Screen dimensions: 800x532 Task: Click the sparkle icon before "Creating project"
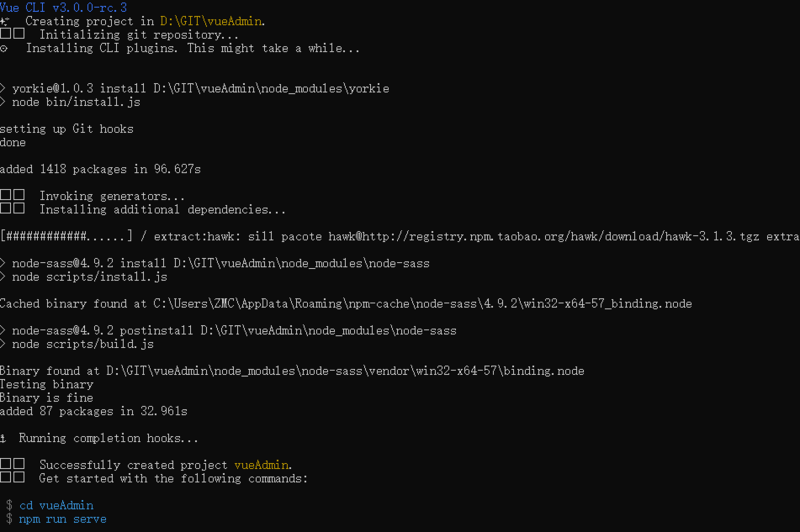coord(5,21)
